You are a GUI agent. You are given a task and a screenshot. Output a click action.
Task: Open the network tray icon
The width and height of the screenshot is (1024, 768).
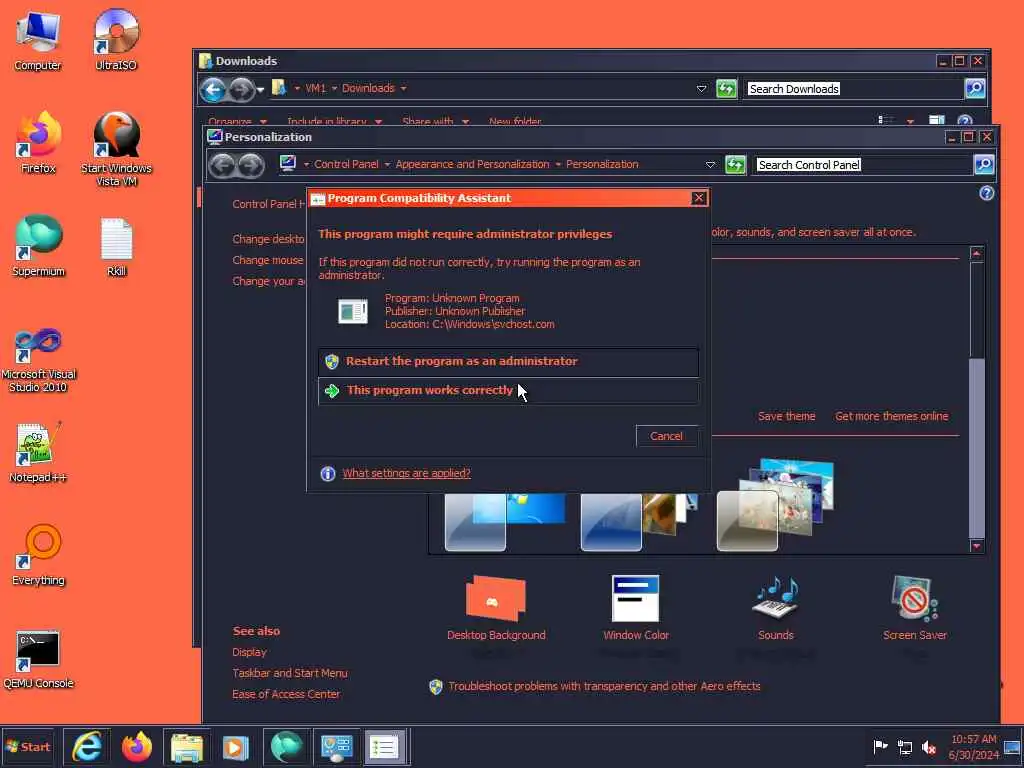904,747
